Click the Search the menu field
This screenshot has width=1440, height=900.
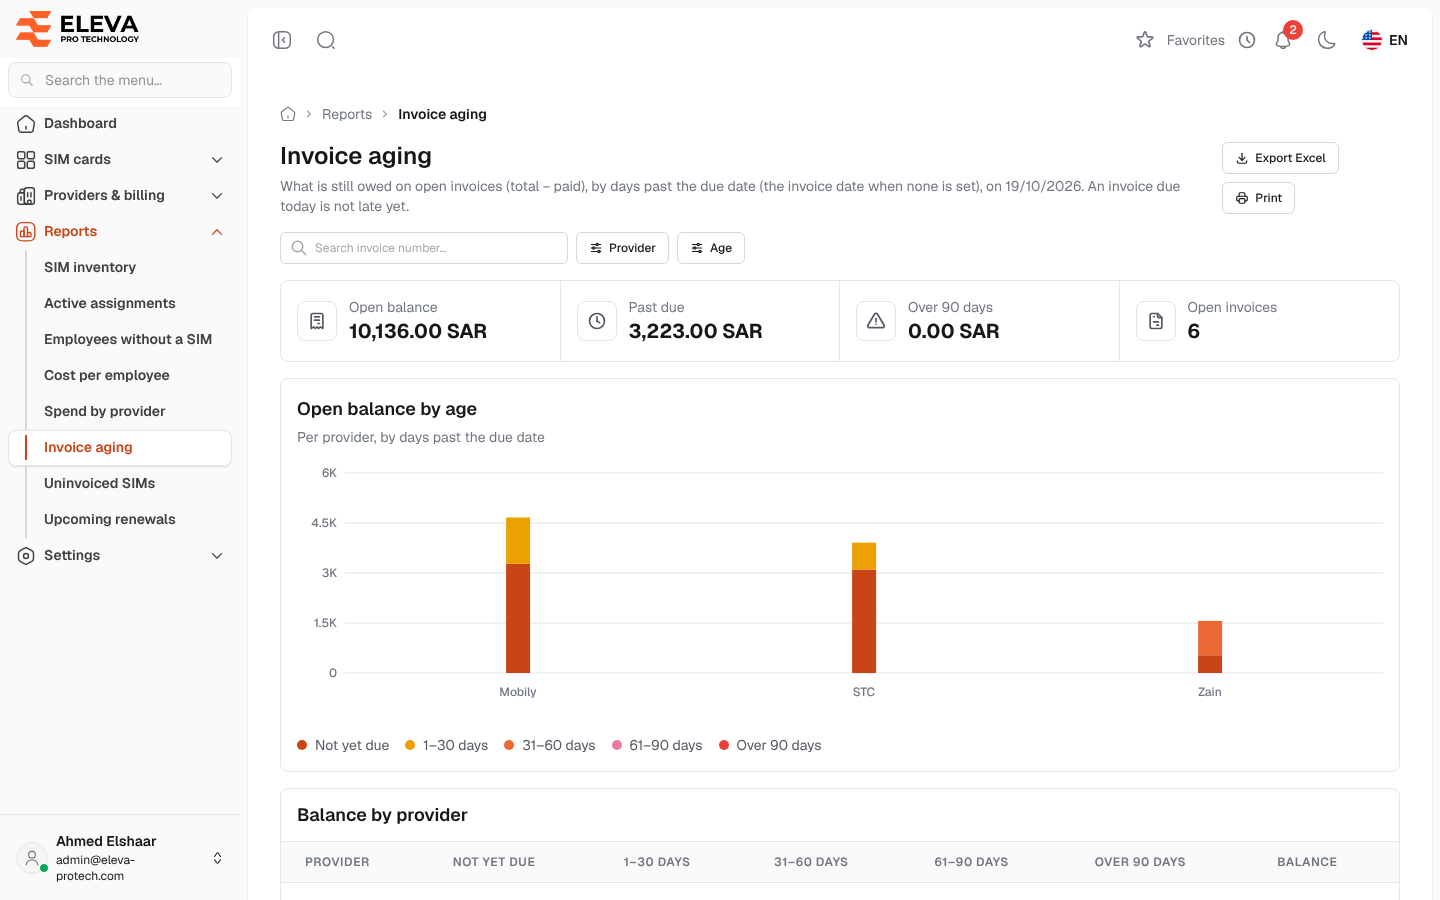[x=120, y=80]
